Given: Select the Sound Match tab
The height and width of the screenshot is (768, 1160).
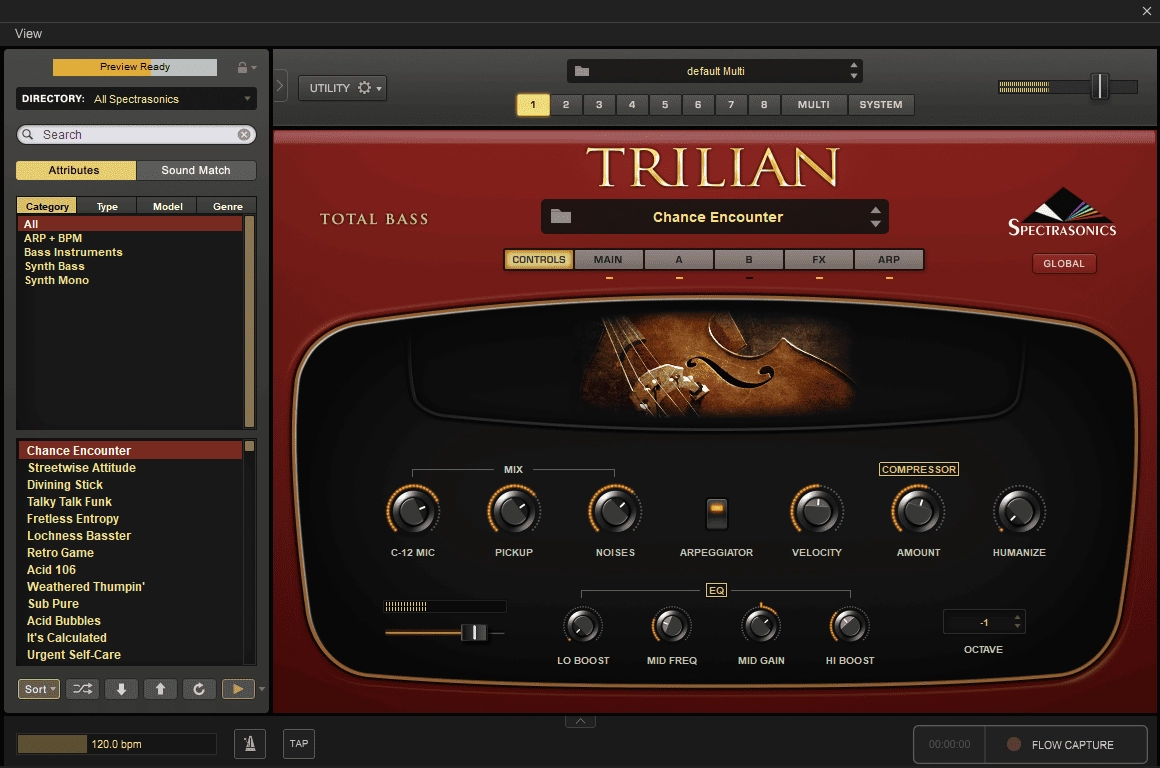Looking at the screenshot, I should pos(196,170).
